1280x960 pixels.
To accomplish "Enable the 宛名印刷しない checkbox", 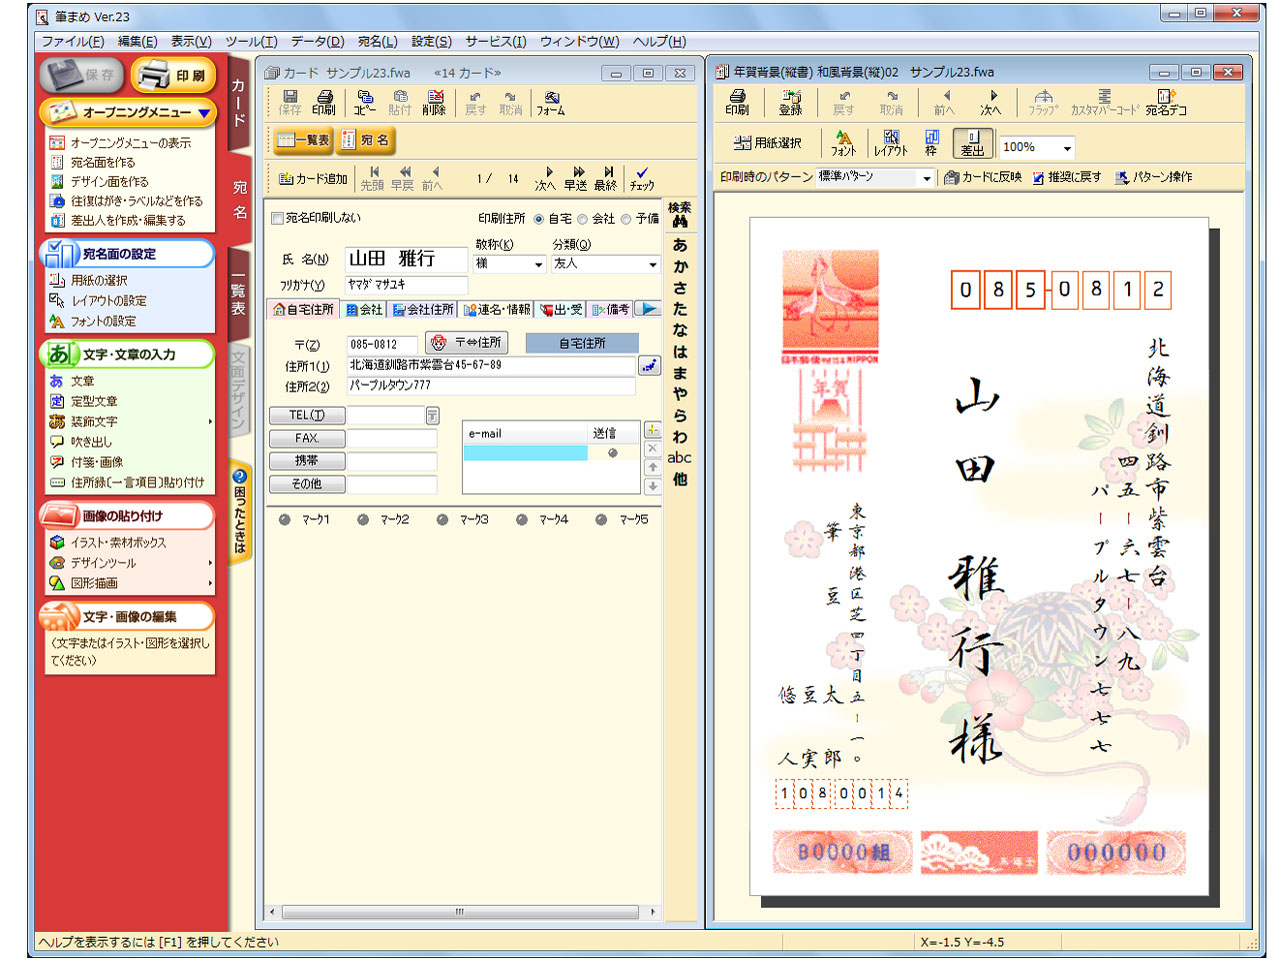I will [276, 217].
